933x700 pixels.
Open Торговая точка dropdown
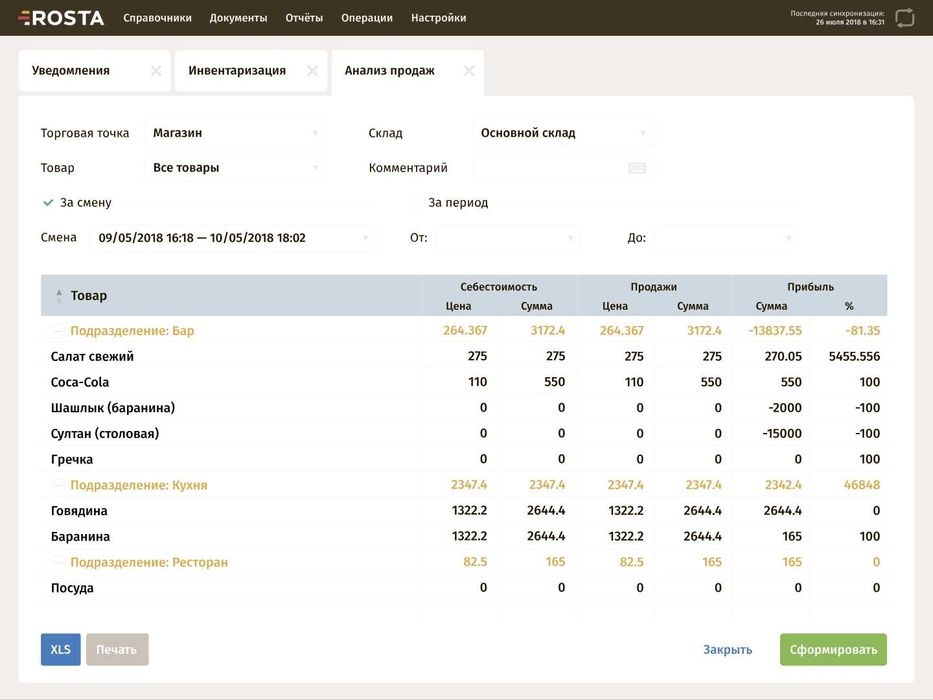pyautogui.click(x=234, y=133)
